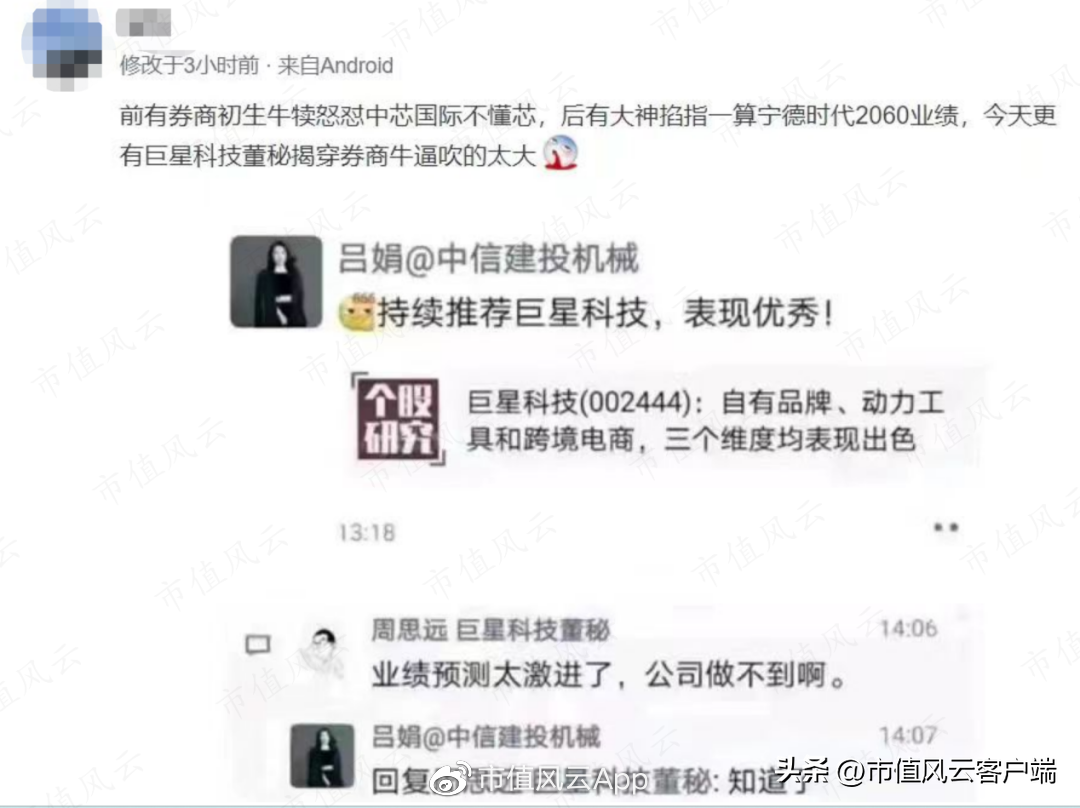Open the 巨星科技(002444) article title link
The height and width of the screenshot is (808, 1080).
click(705, 420)
